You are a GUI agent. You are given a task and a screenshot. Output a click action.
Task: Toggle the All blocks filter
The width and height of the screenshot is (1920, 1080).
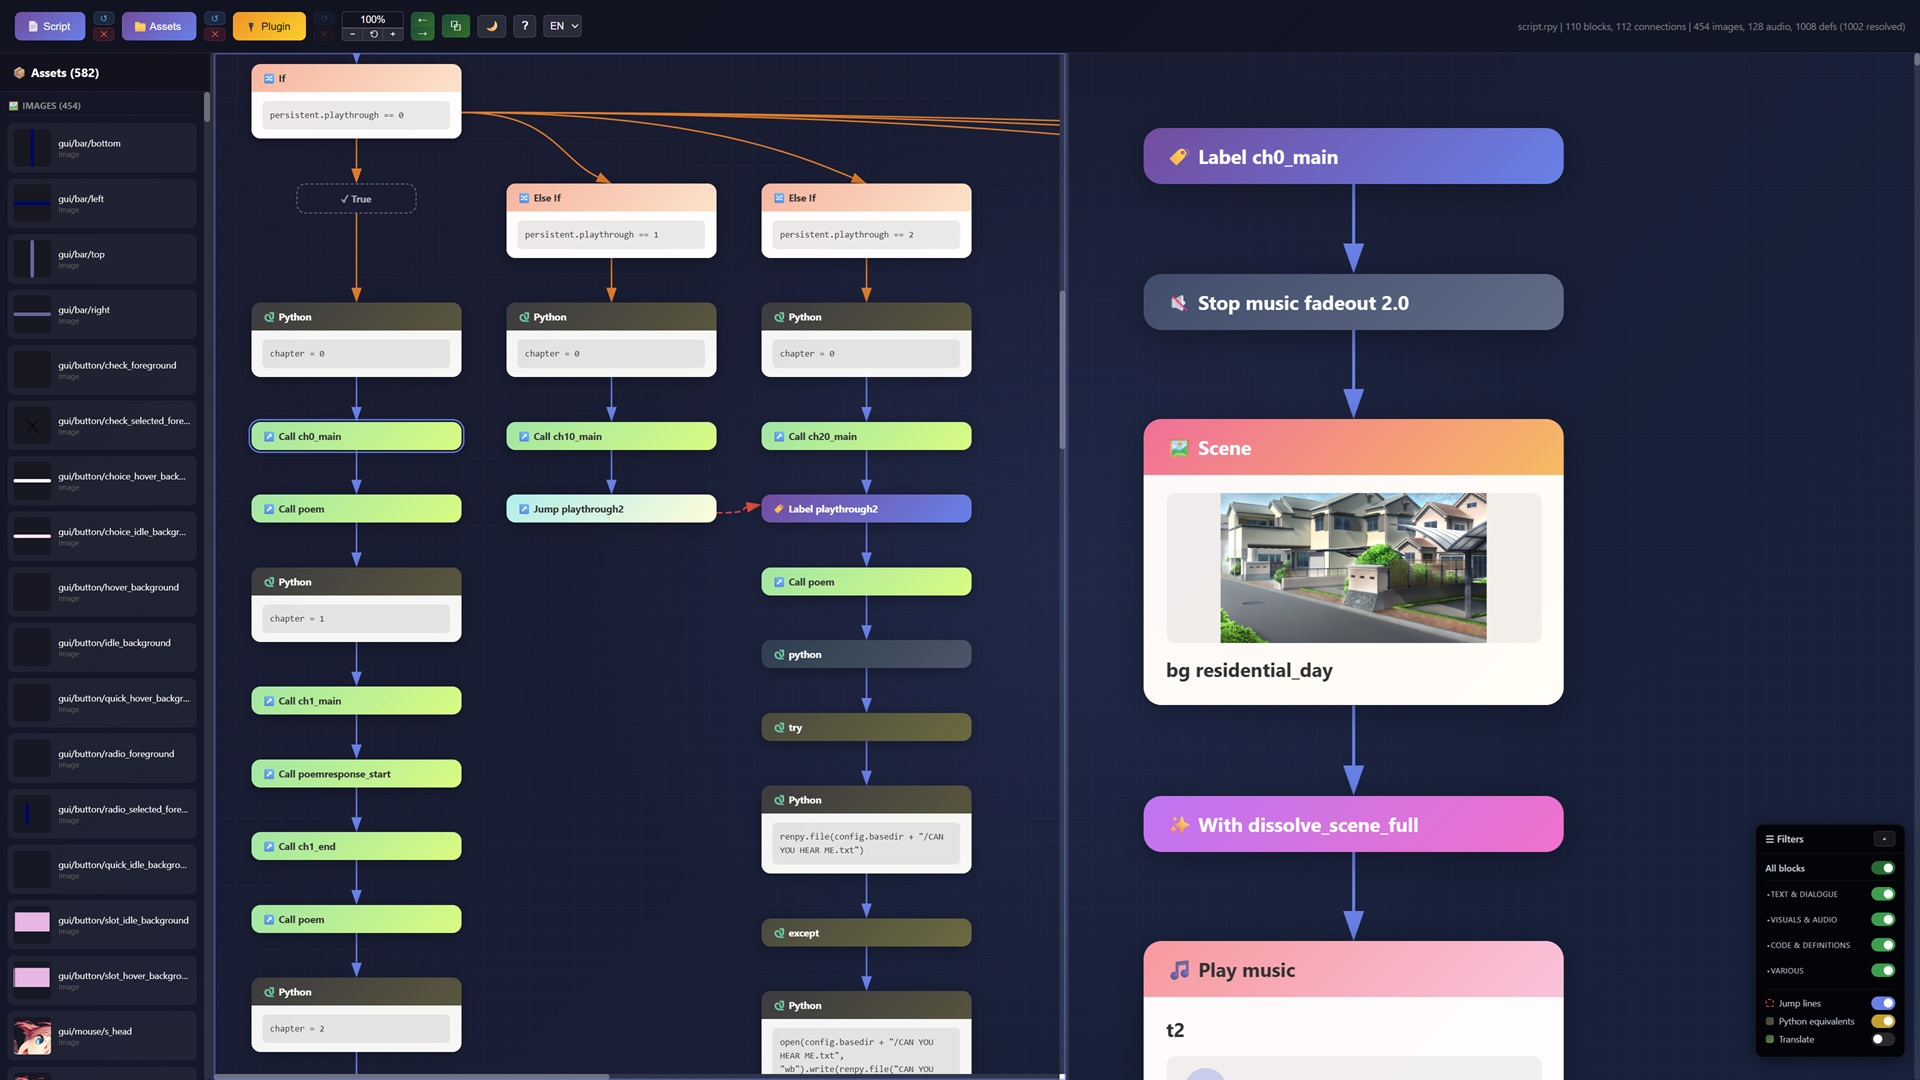[1883, 868]
